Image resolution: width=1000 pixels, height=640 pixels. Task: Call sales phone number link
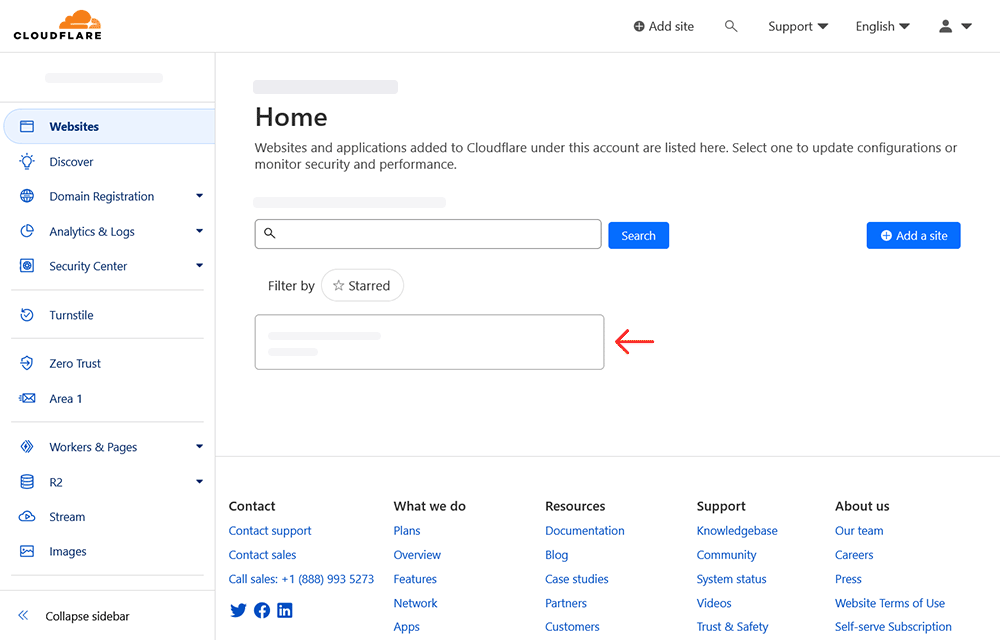point(301,579)
